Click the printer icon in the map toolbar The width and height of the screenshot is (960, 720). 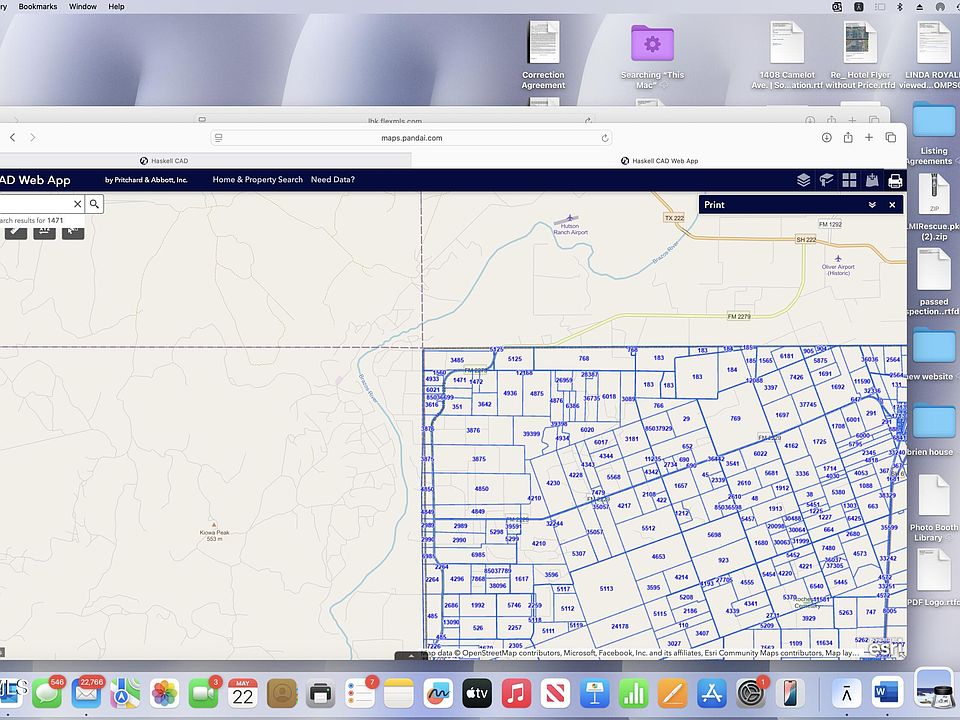[894, 180]
